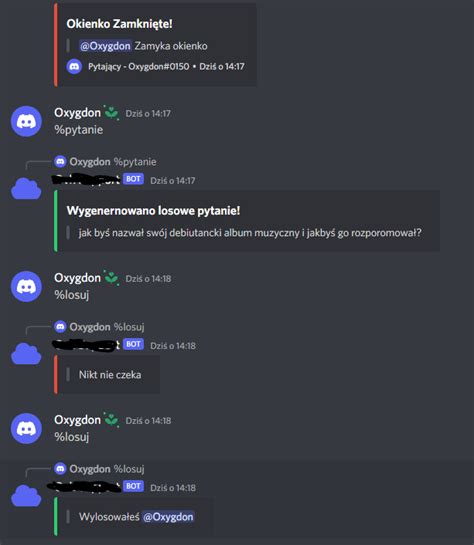Jump to replied message 'Oxygdon %pytanie'
Image resolution: width=474 pixels, height=545 pixels.
coord(113,162)
